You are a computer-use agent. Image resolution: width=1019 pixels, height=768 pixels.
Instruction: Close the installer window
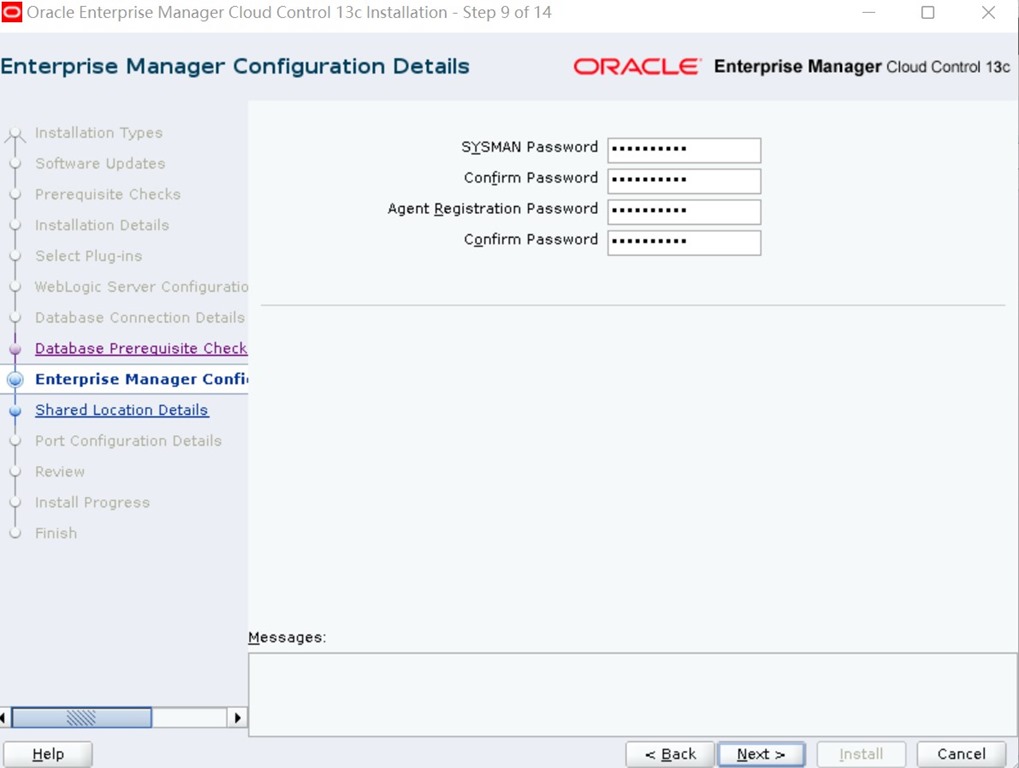[988, 12]
